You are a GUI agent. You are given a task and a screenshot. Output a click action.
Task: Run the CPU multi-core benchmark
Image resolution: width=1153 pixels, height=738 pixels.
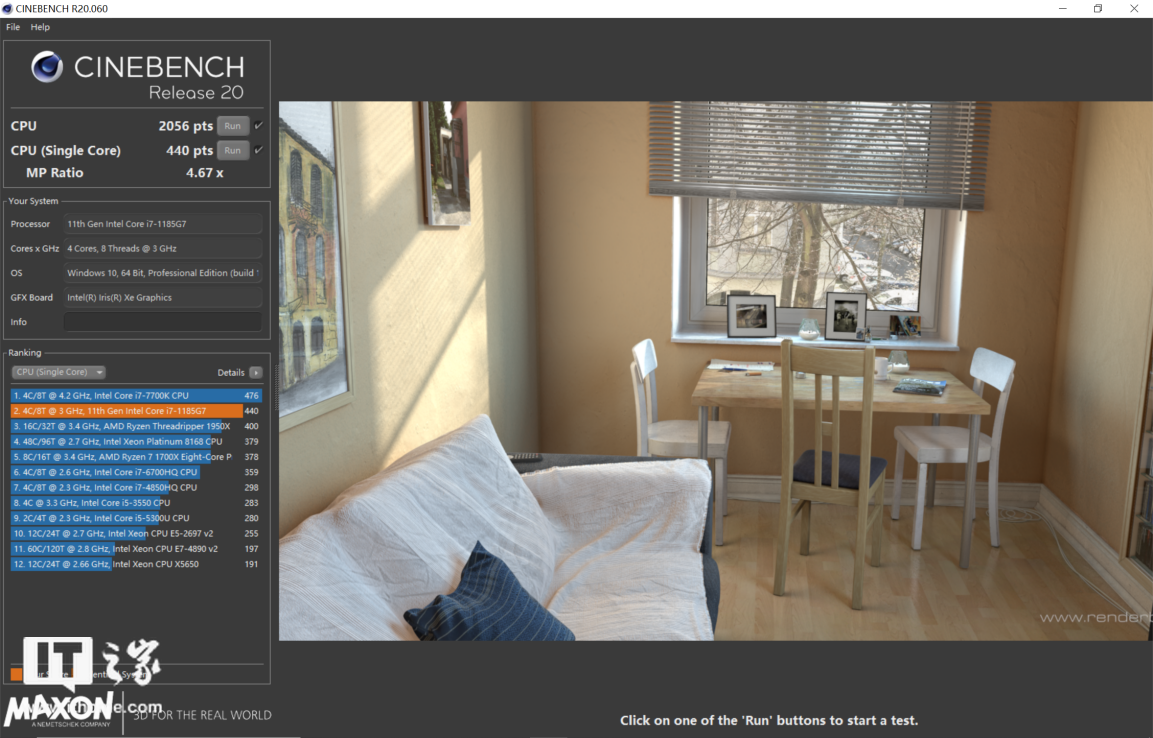[232, 126]
